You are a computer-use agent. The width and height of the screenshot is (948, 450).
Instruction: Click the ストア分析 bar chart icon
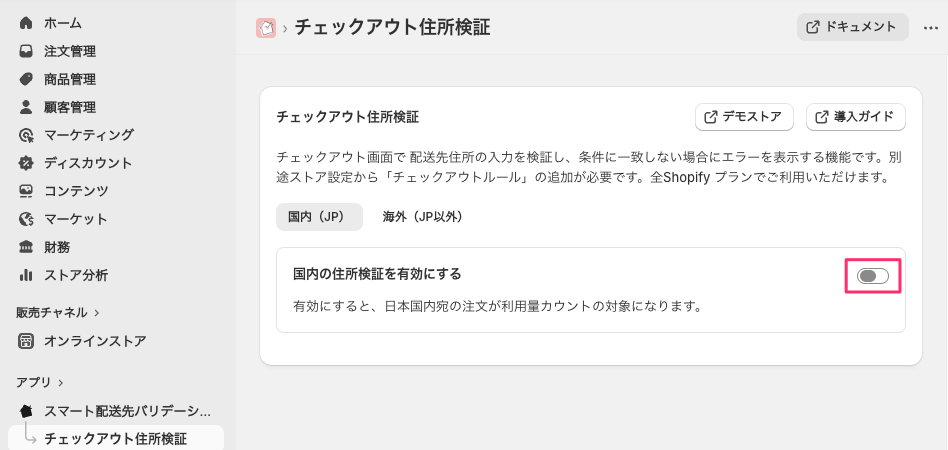tap(26, 275)
